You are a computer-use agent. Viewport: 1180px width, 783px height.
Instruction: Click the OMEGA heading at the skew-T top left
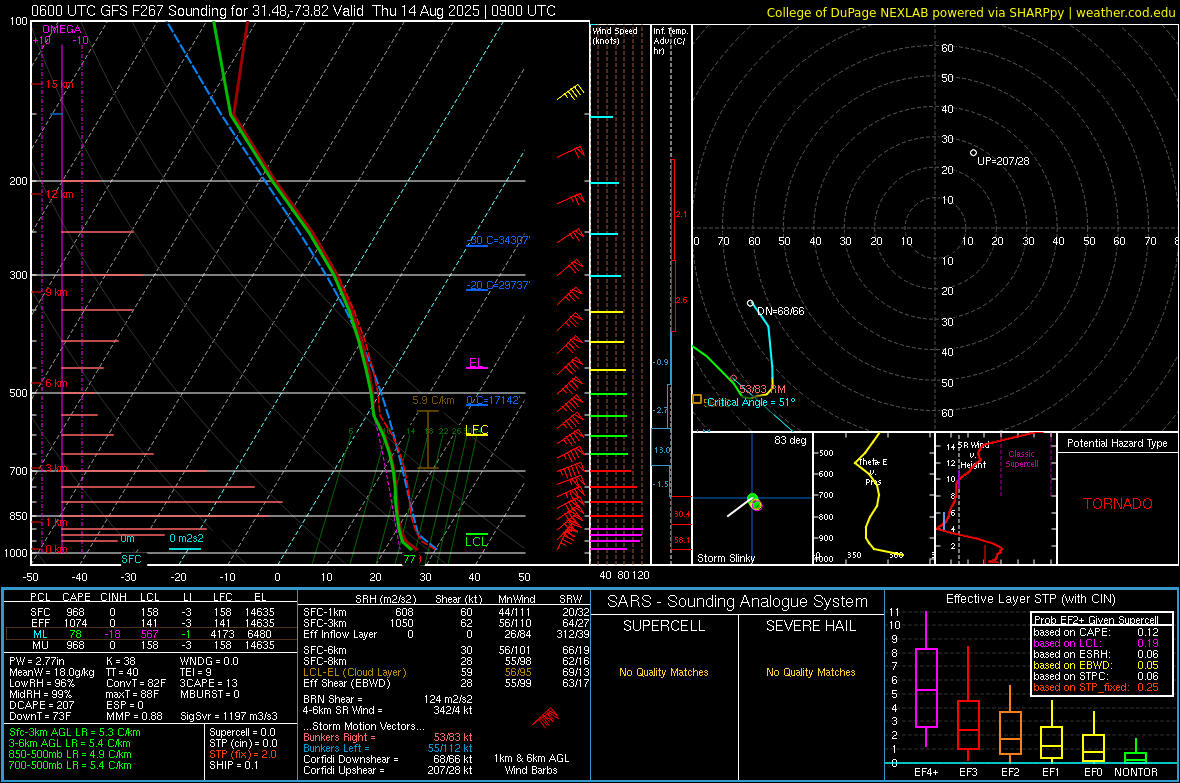click(x=62, y=29)
